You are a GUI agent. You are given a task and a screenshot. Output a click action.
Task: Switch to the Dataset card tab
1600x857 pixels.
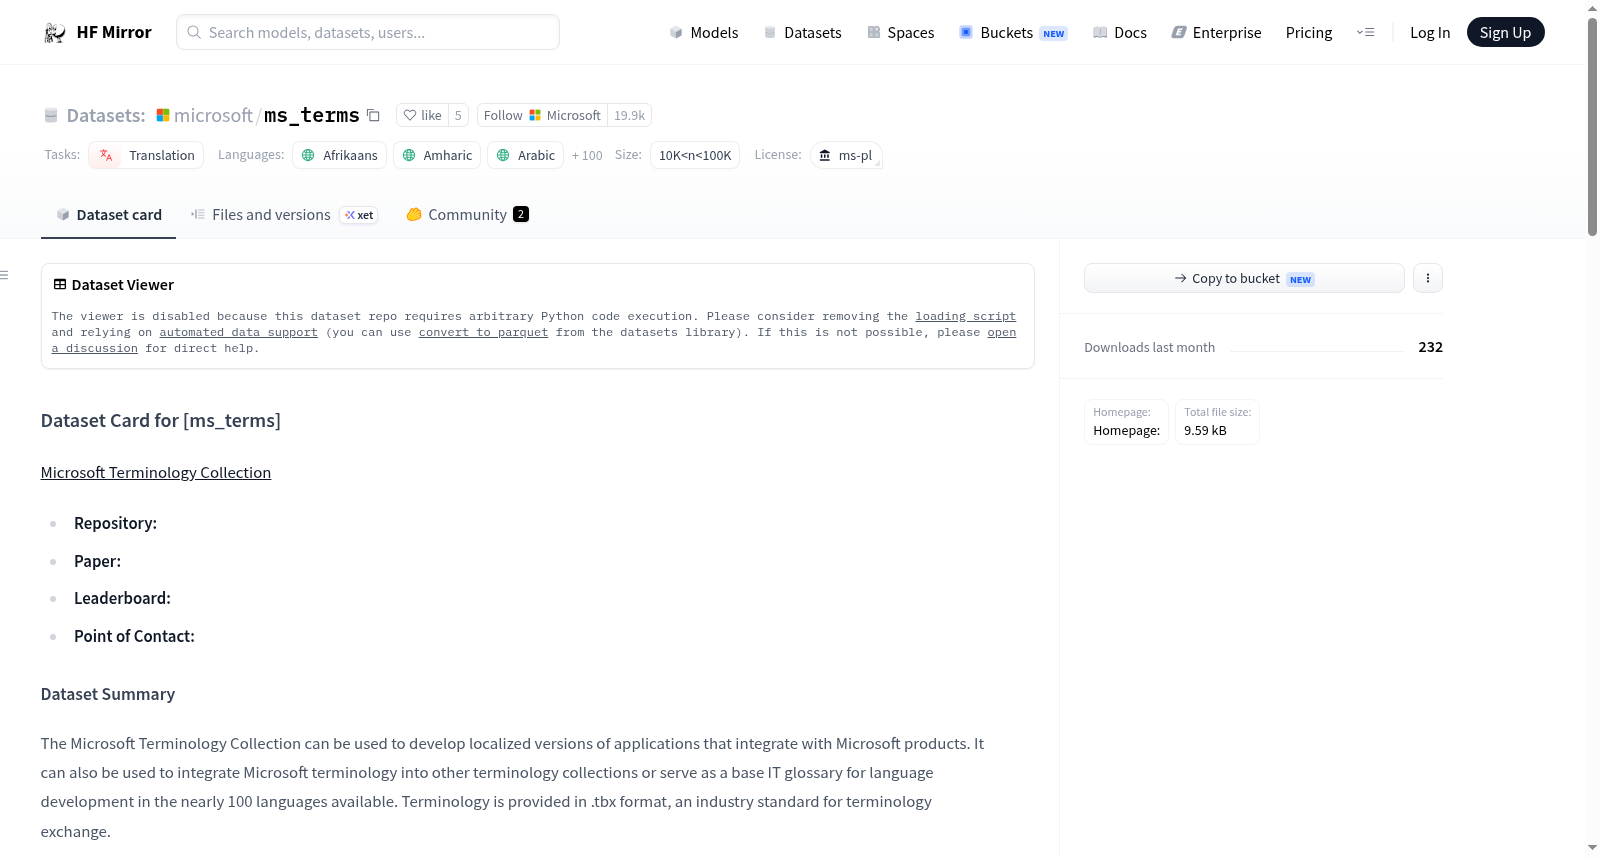coord(108,215)
